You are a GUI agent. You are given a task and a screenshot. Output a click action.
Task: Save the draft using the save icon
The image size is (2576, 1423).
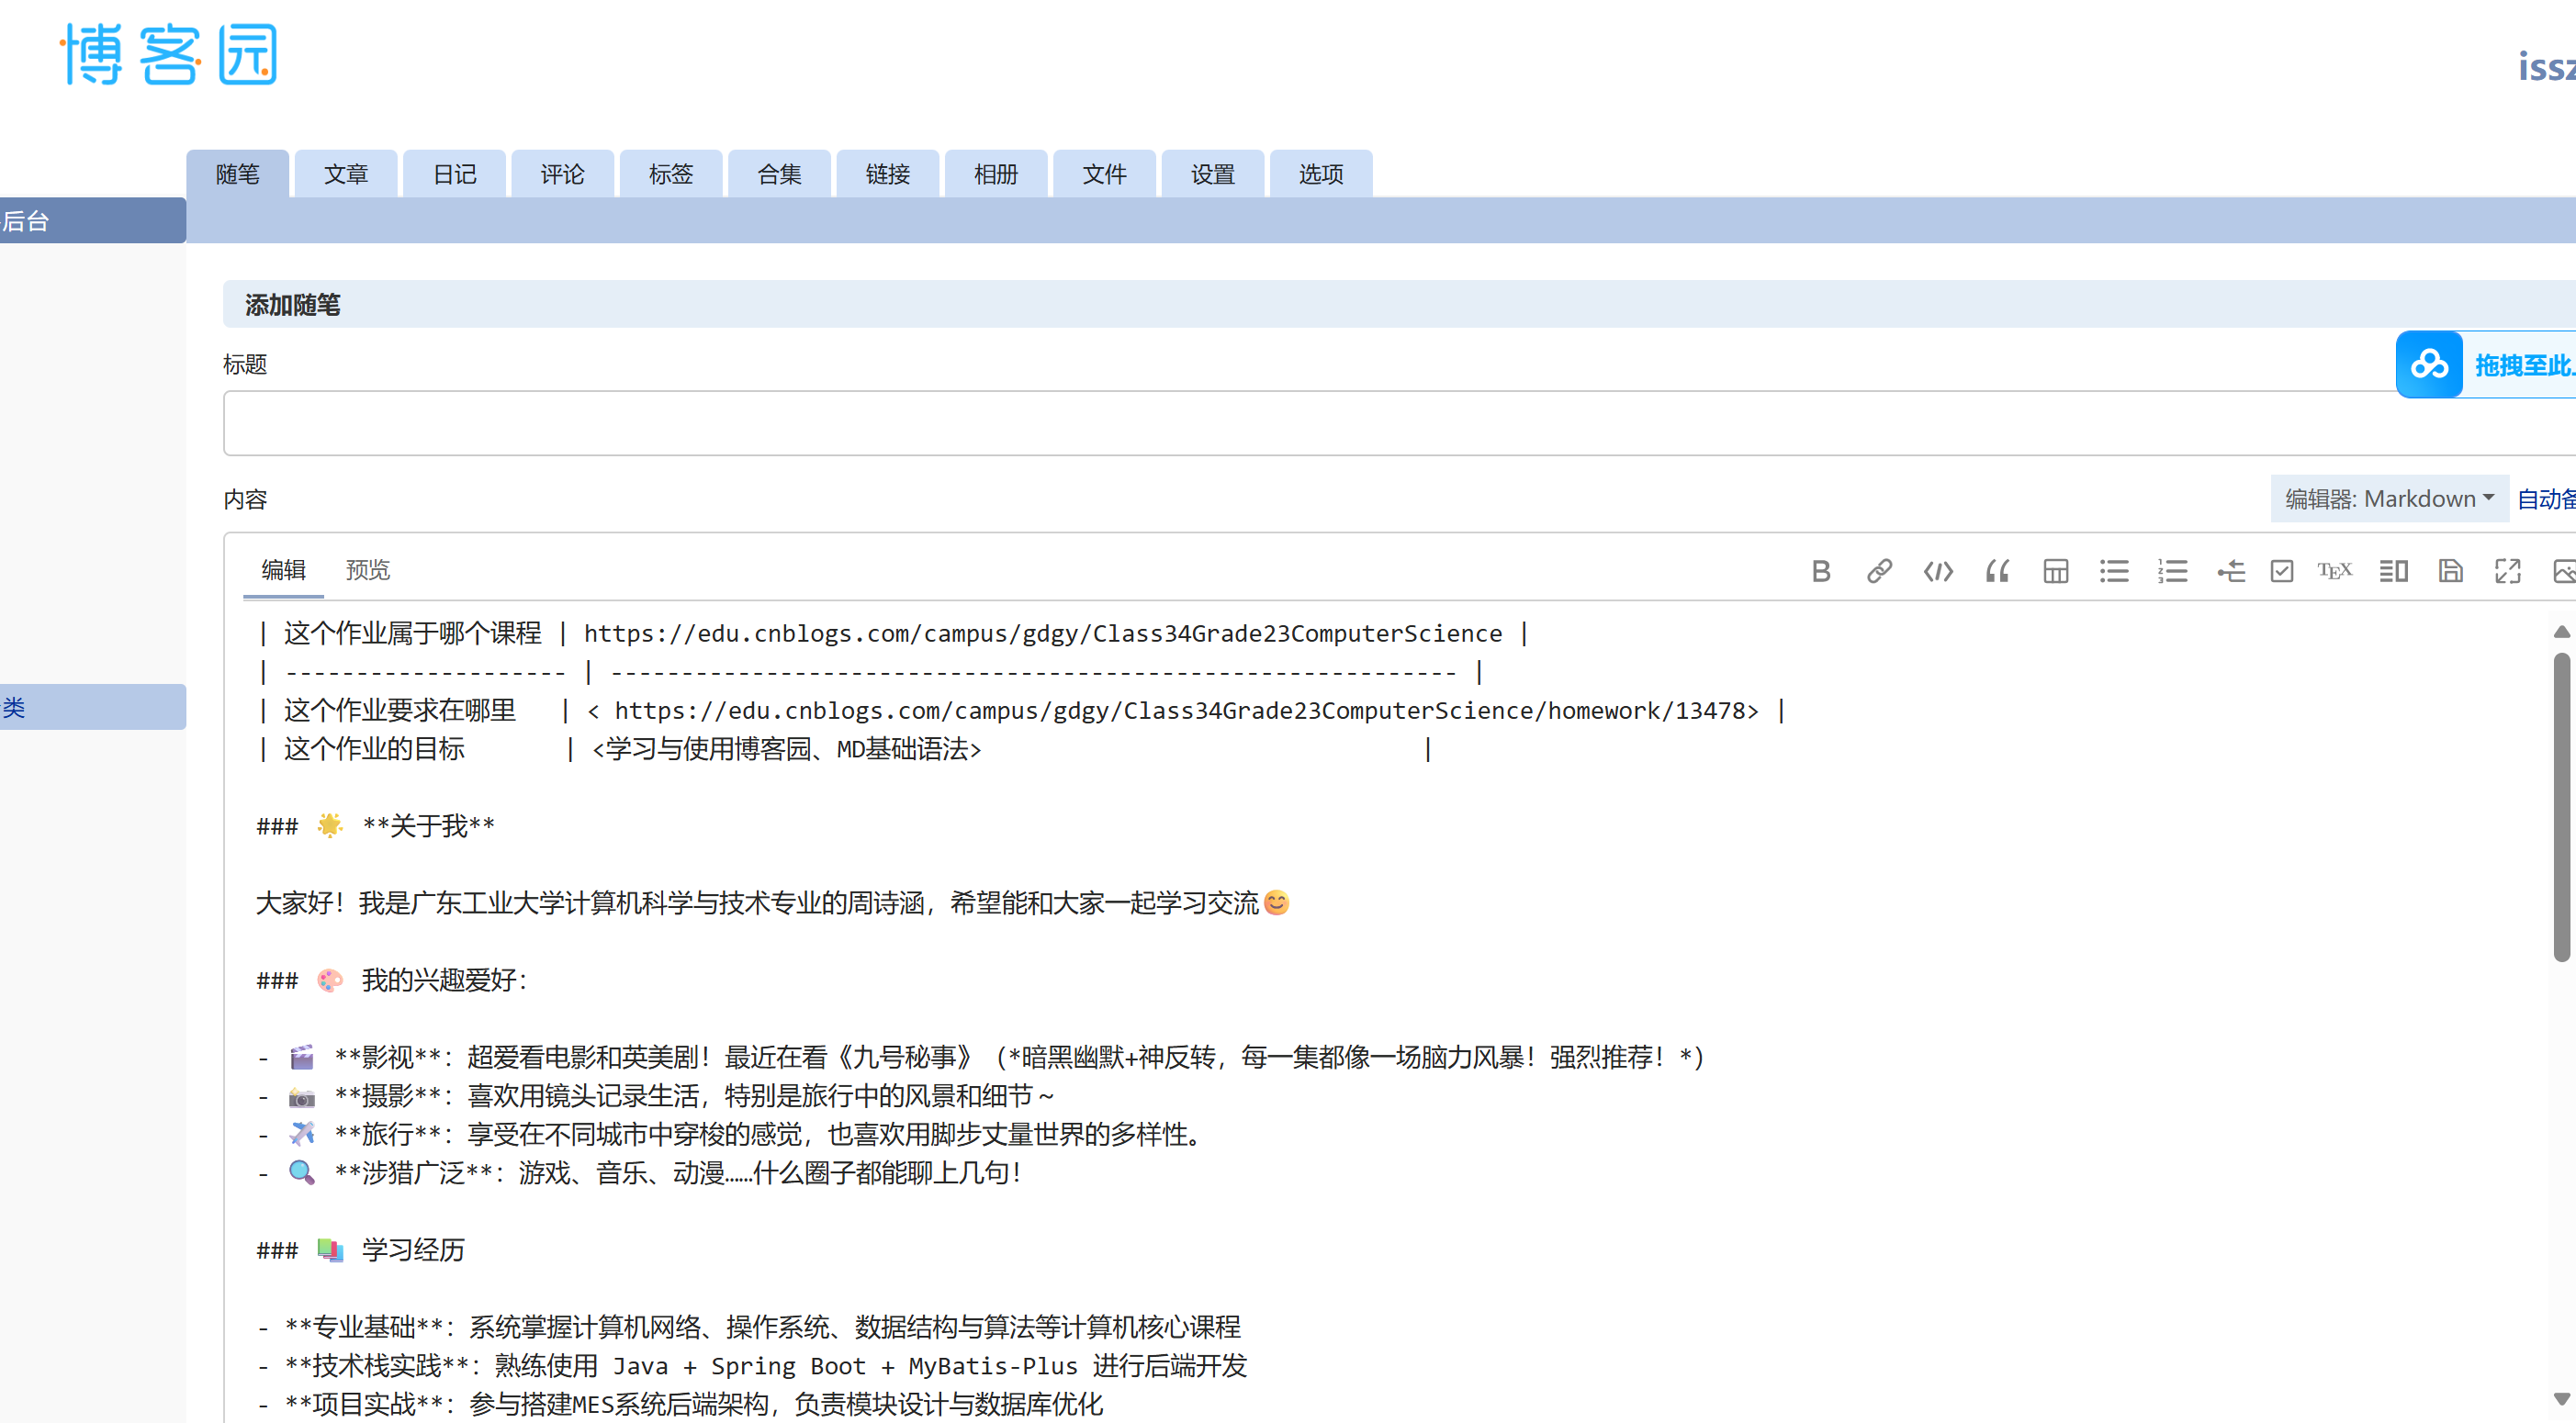(x=2451, y=571)
